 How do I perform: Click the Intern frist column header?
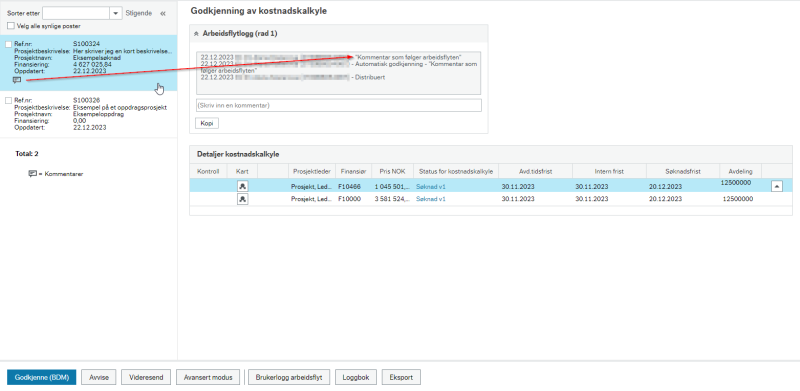[609, 172]
